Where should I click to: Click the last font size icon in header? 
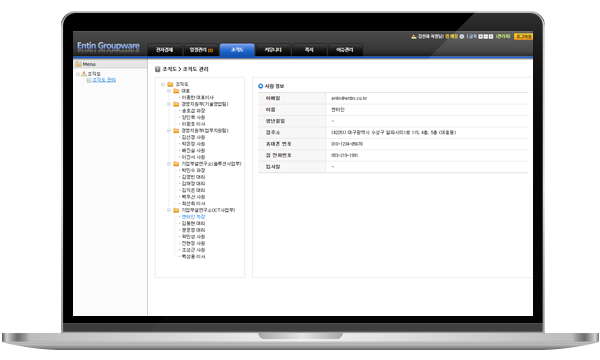491,36
